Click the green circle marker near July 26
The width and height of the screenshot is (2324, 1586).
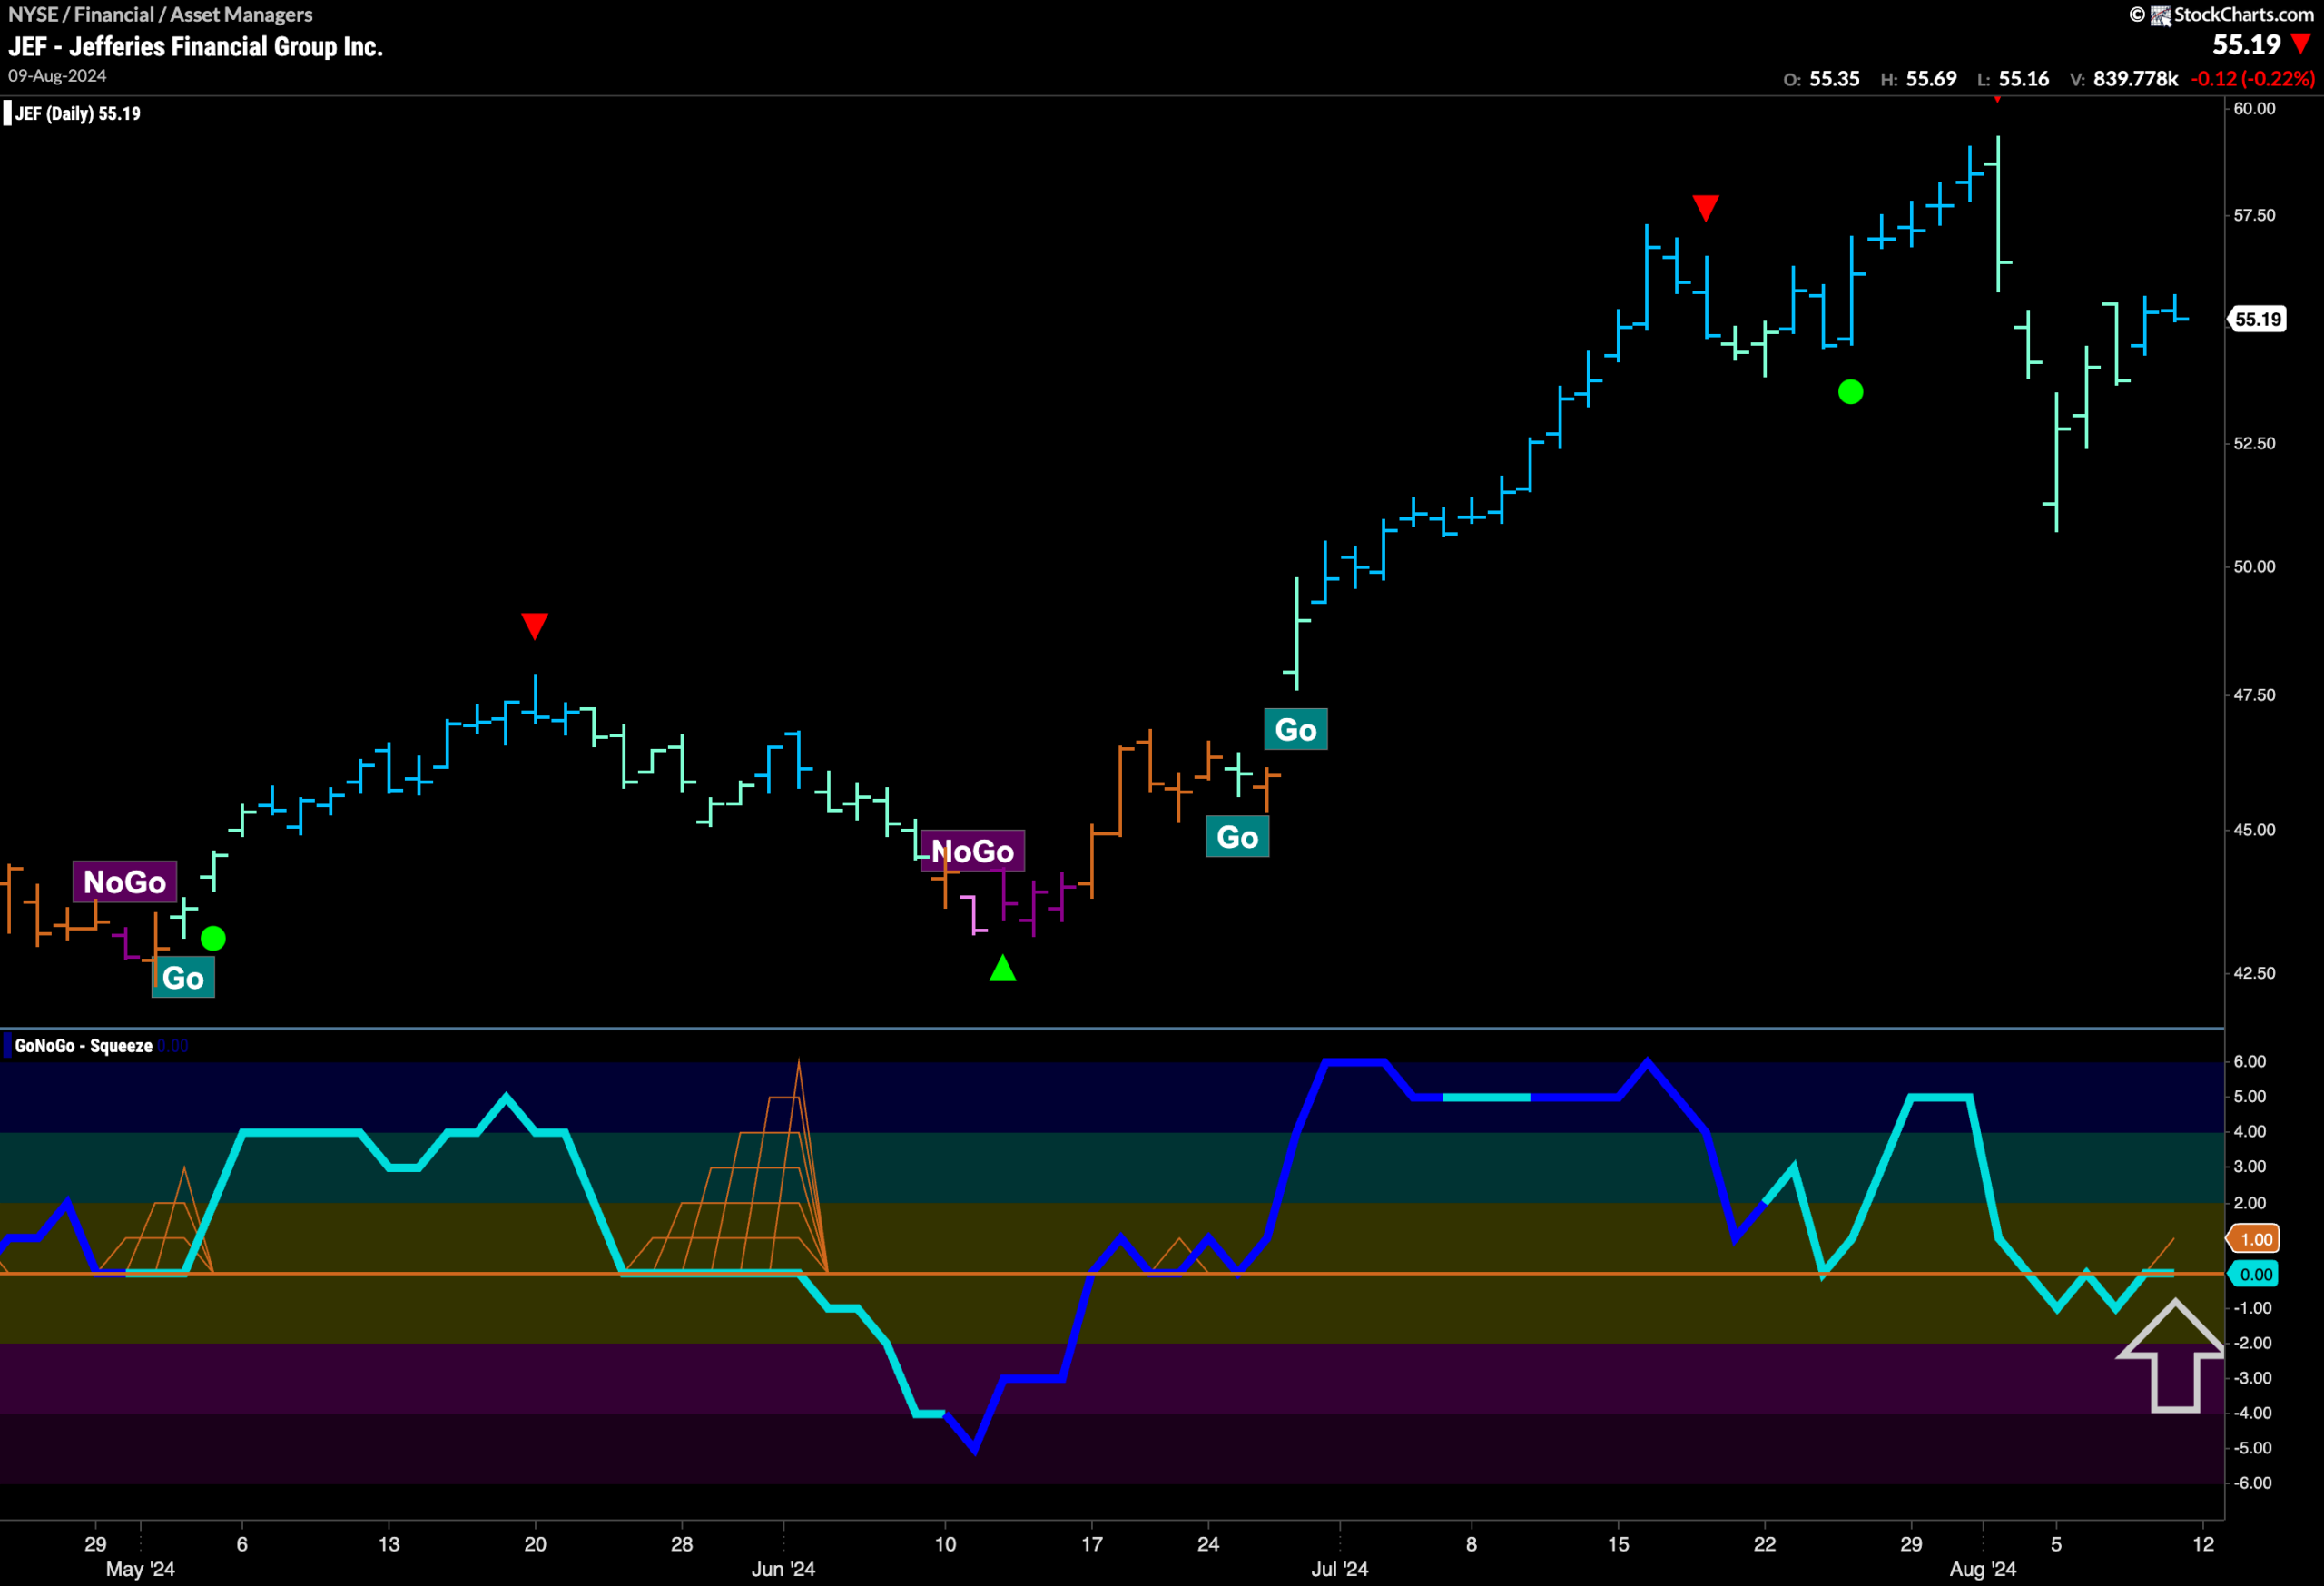(x=1851, y=392)
